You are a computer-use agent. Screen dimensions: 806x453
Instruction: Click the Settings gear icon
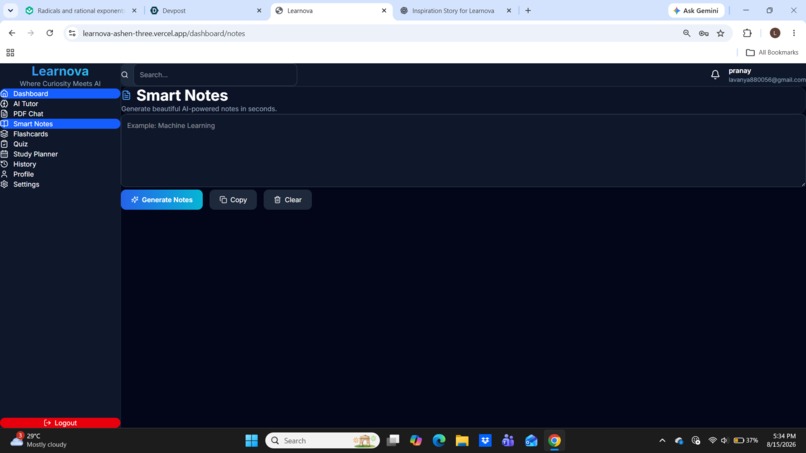(x=5, y=184)
